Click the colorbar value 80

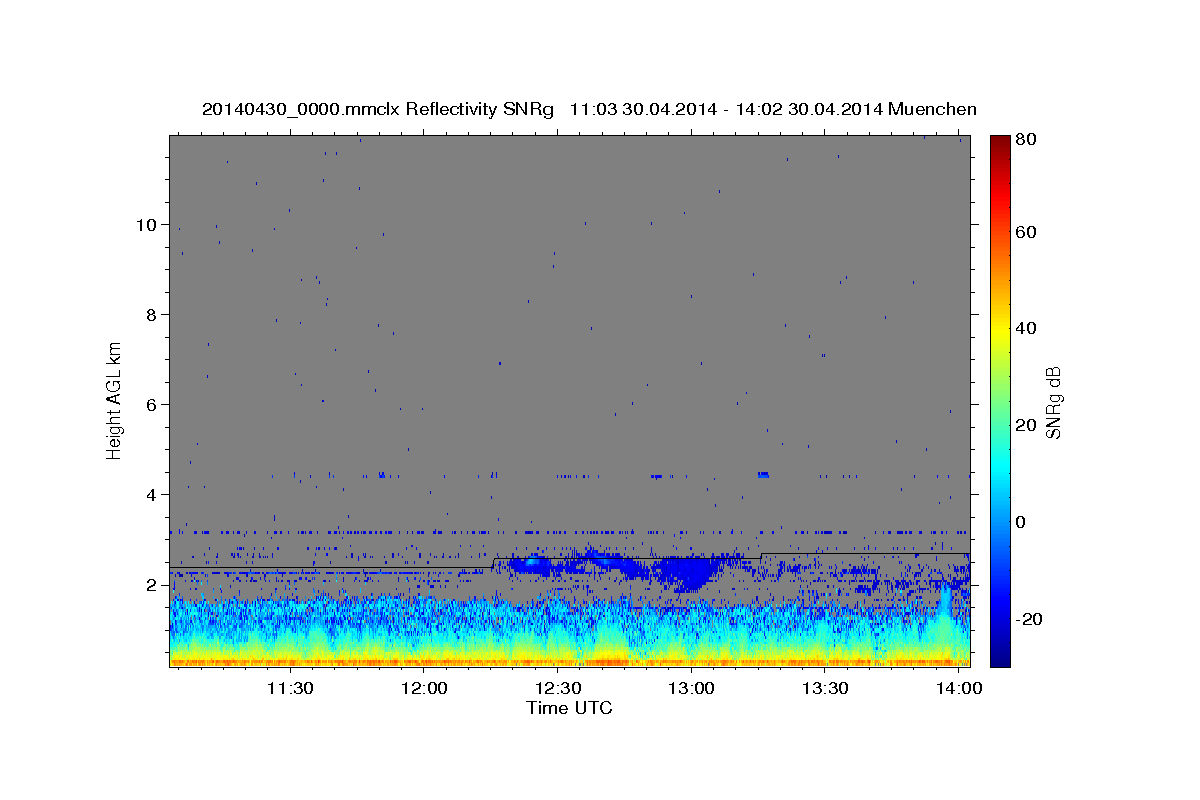(x=1025, y=140)
